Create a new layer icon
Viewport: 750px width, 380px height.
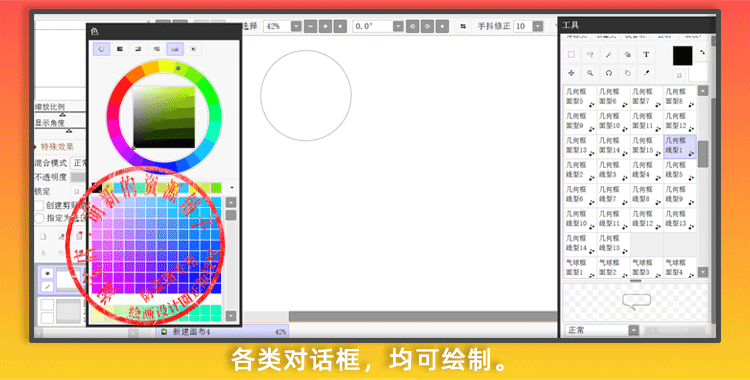point(43,236)
